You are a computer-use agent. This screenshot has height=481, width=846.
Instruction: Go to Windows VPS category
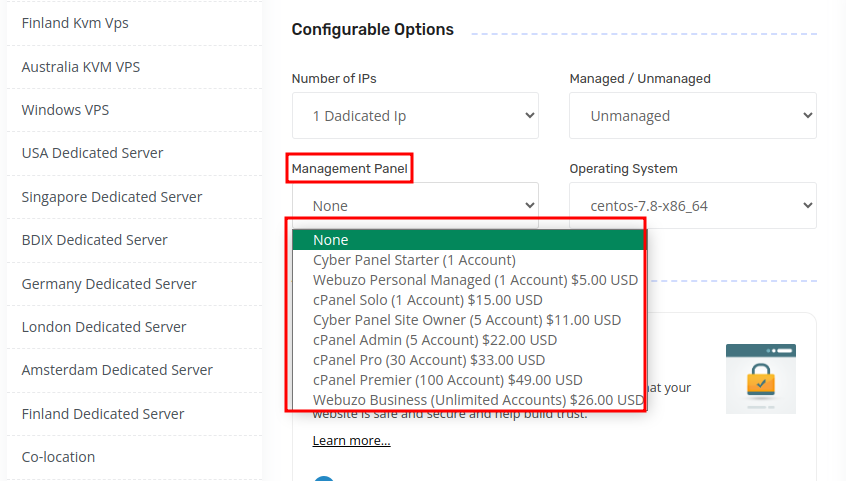tap(65, 110)
